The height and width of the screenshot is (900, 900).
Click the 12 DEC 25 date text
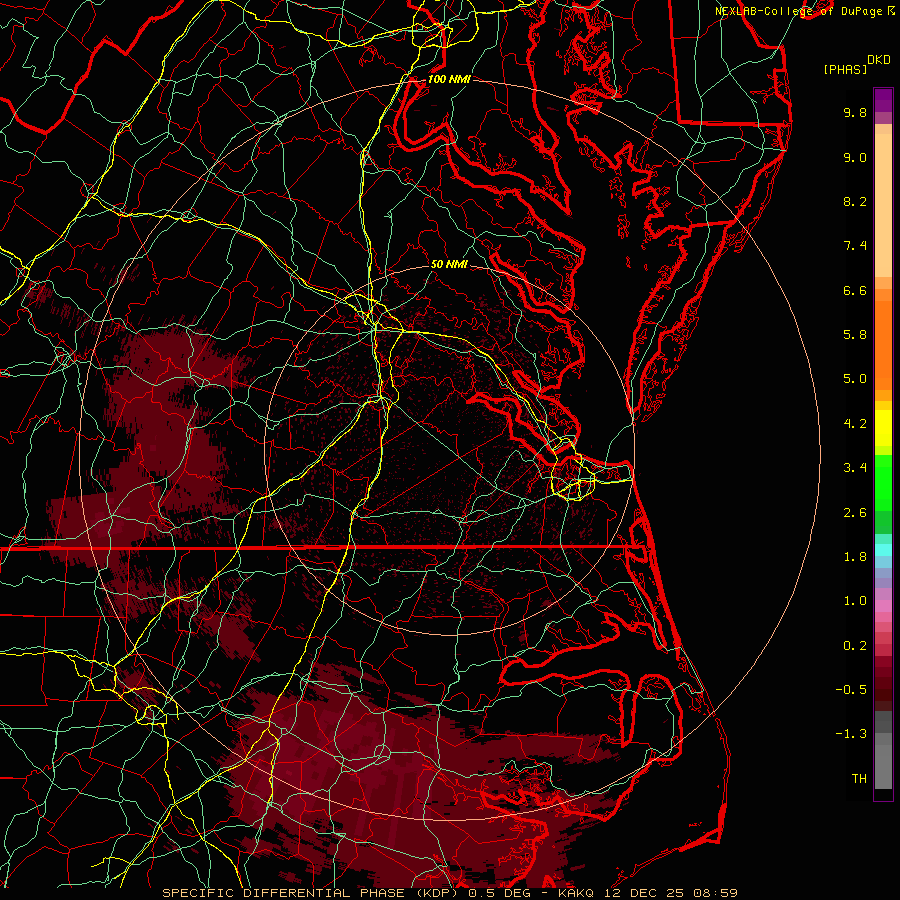pos(645,893)
